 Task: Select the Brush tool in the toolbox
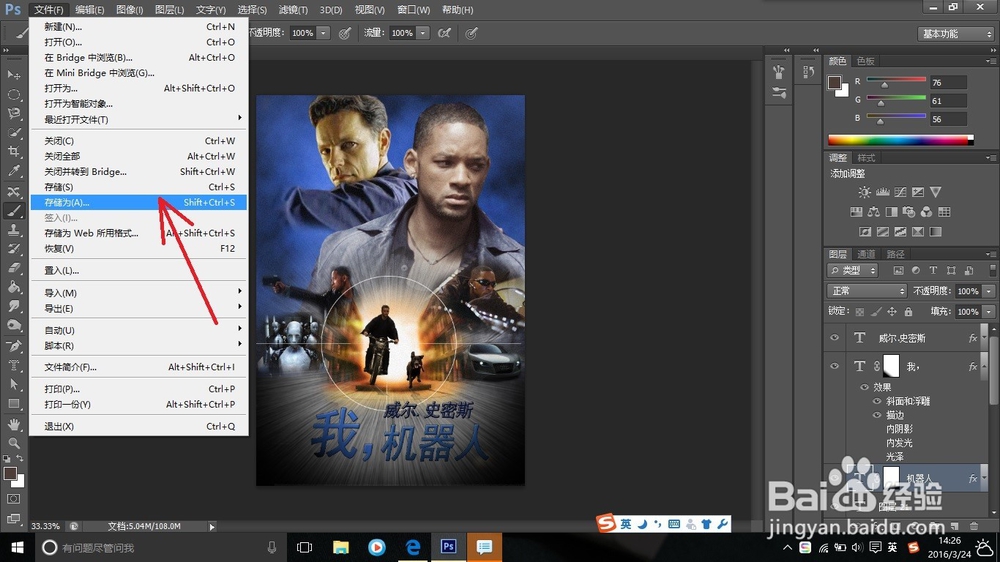[13, 211]
